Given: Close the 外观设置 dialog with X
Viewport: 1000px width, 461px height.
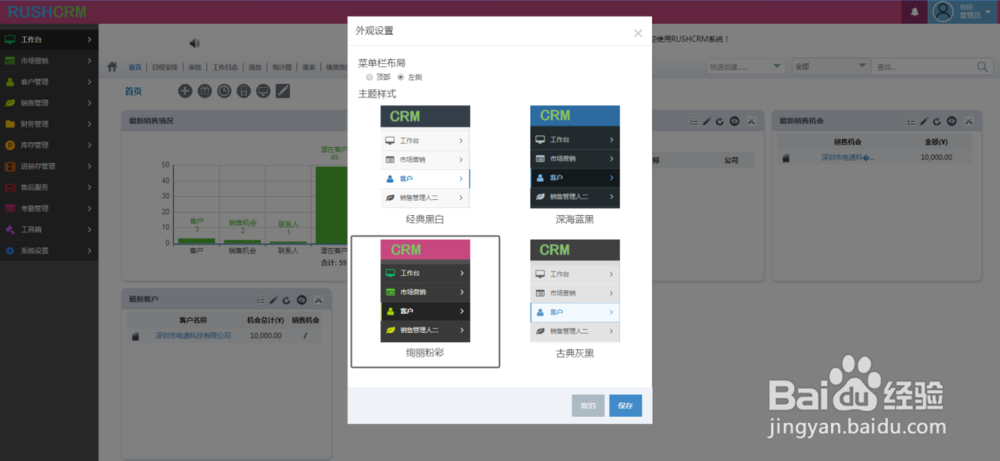Looking at the screenshot, I should click(x=638, y=33).
